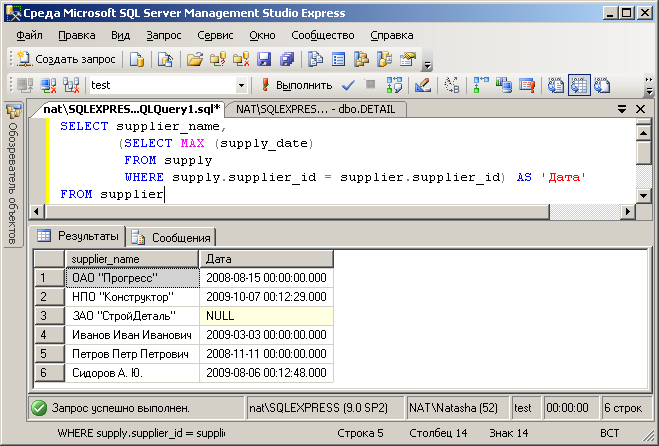Close the current query document tab

[641, 109]
